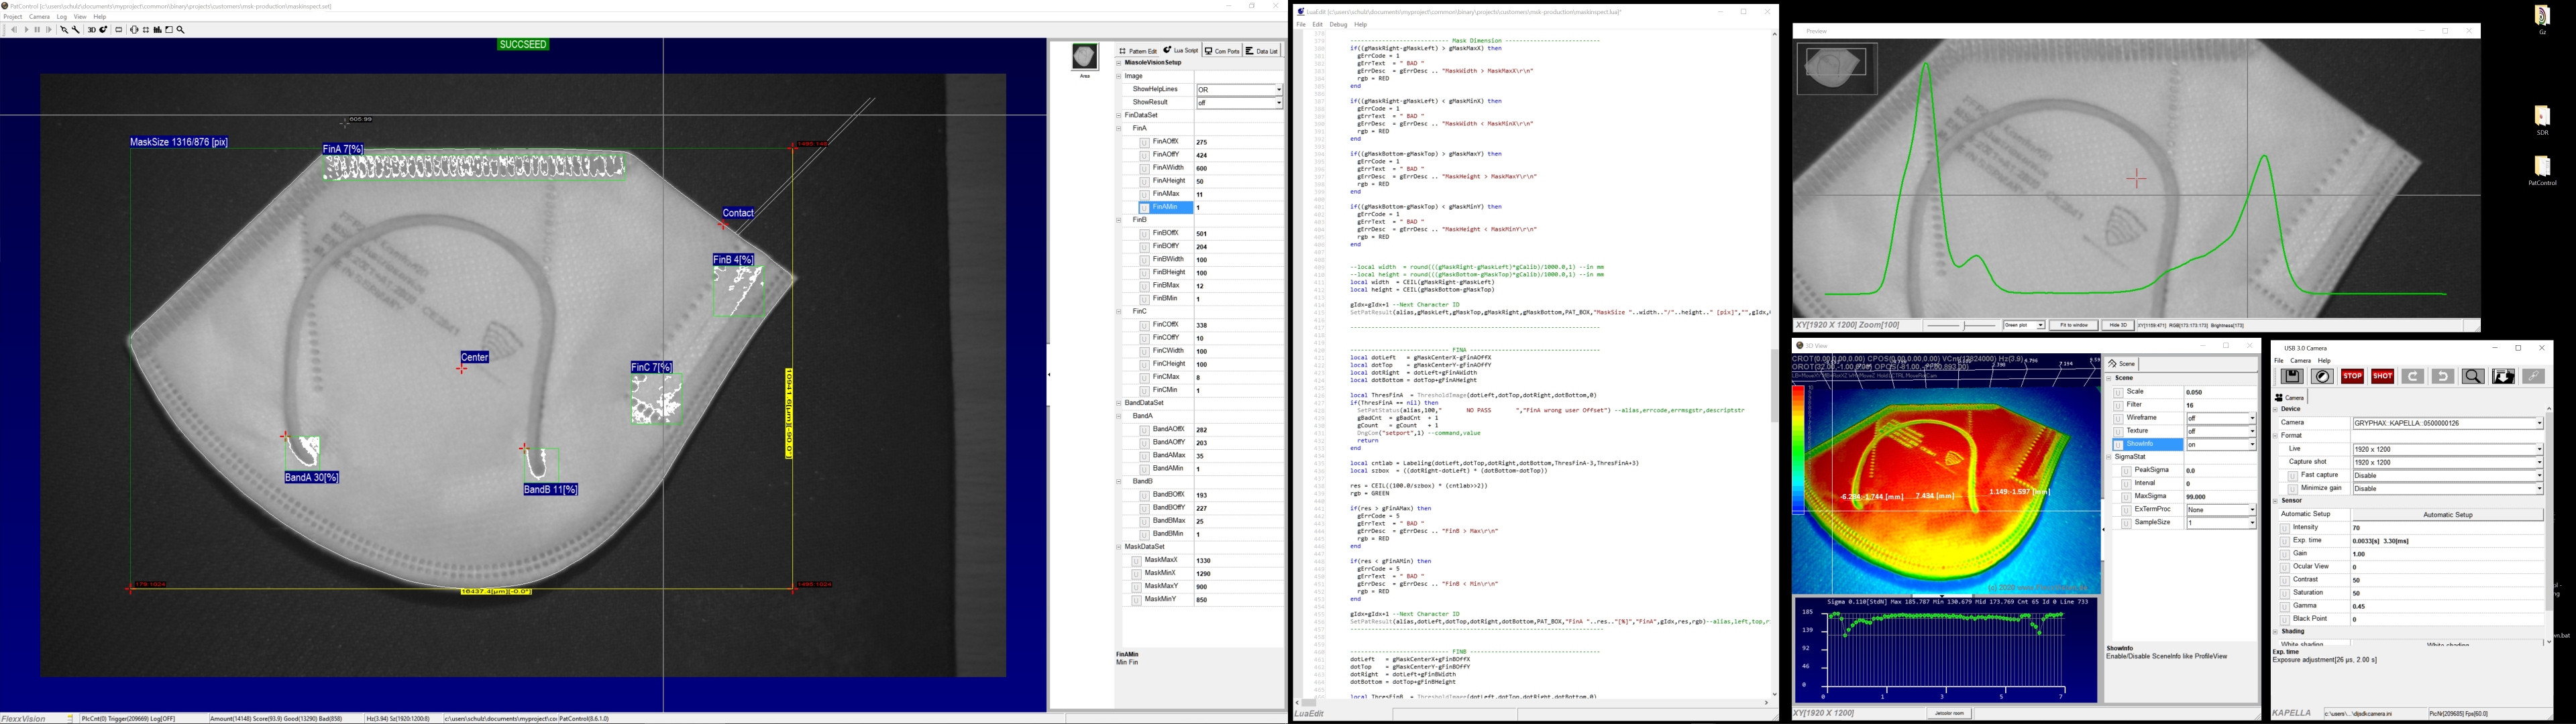Image resolution: width=2576 pixels, height=724 pixels.
Task: Click the Automatic Setup button
Action: (x=2447, y=515)
